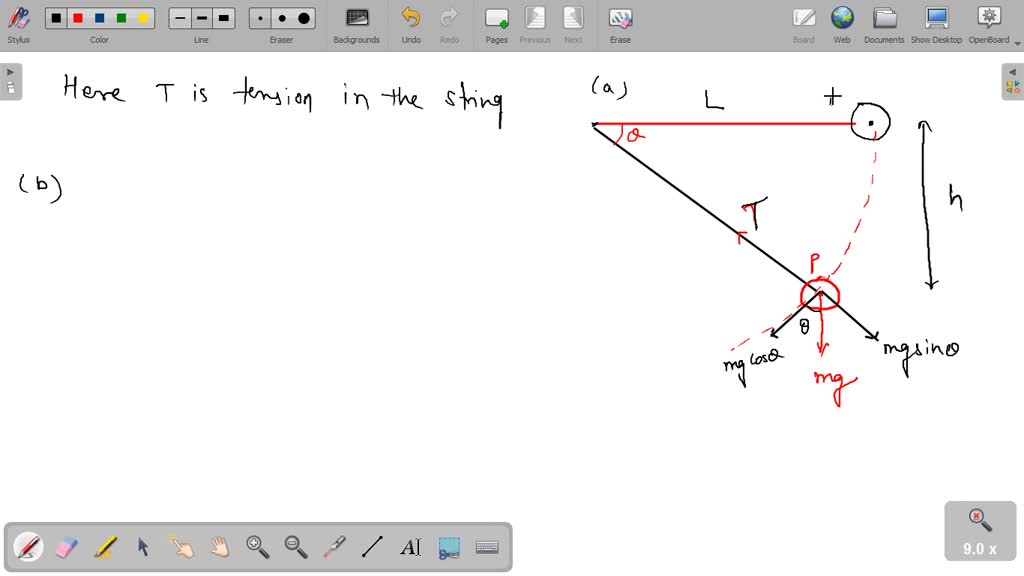Select the largest eraser size

303,17
